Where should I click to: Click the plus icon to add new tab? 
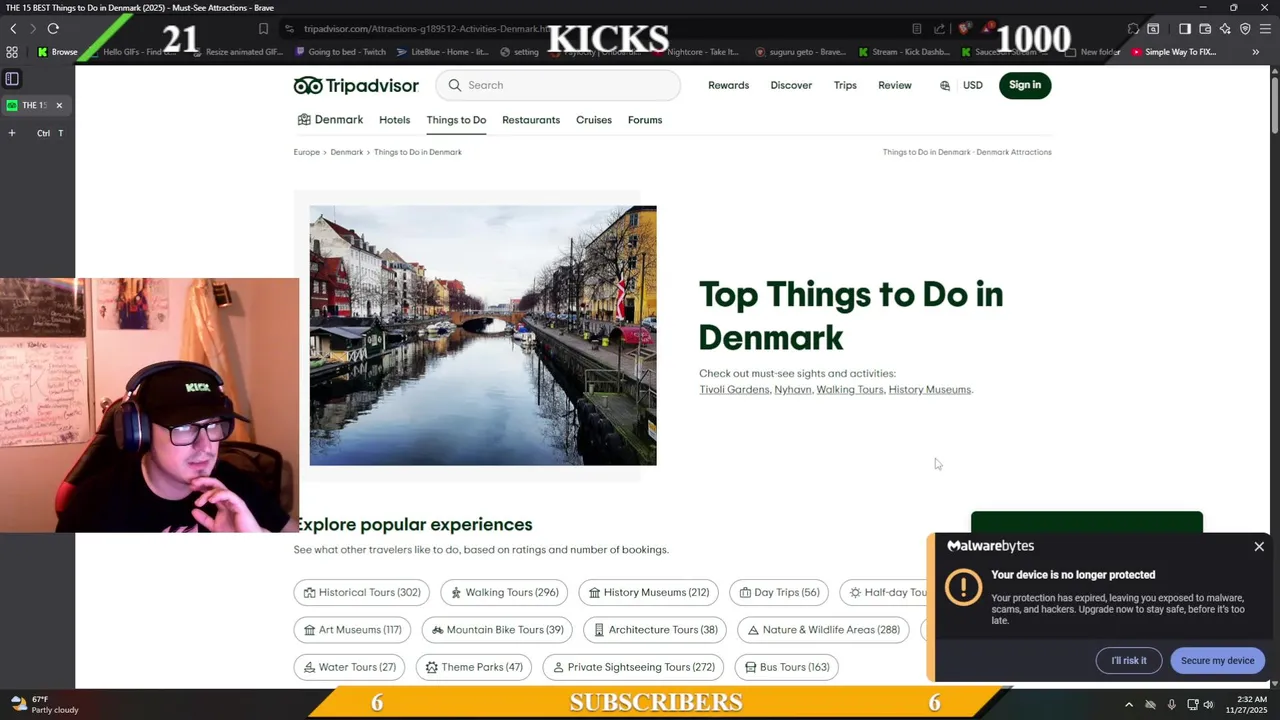tap(12, 133)
